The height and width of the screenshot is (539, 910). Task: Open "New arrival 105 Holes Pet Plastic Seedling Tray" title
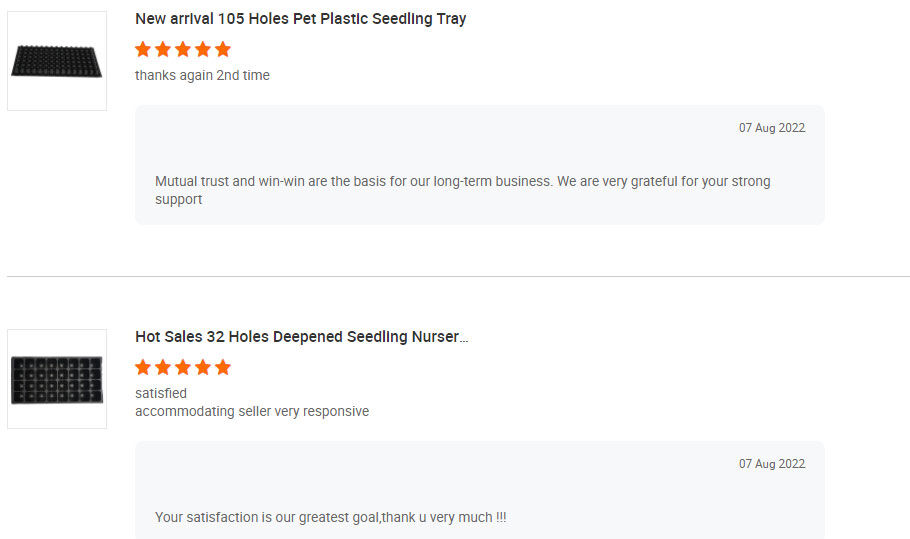[x=300, y=19]
